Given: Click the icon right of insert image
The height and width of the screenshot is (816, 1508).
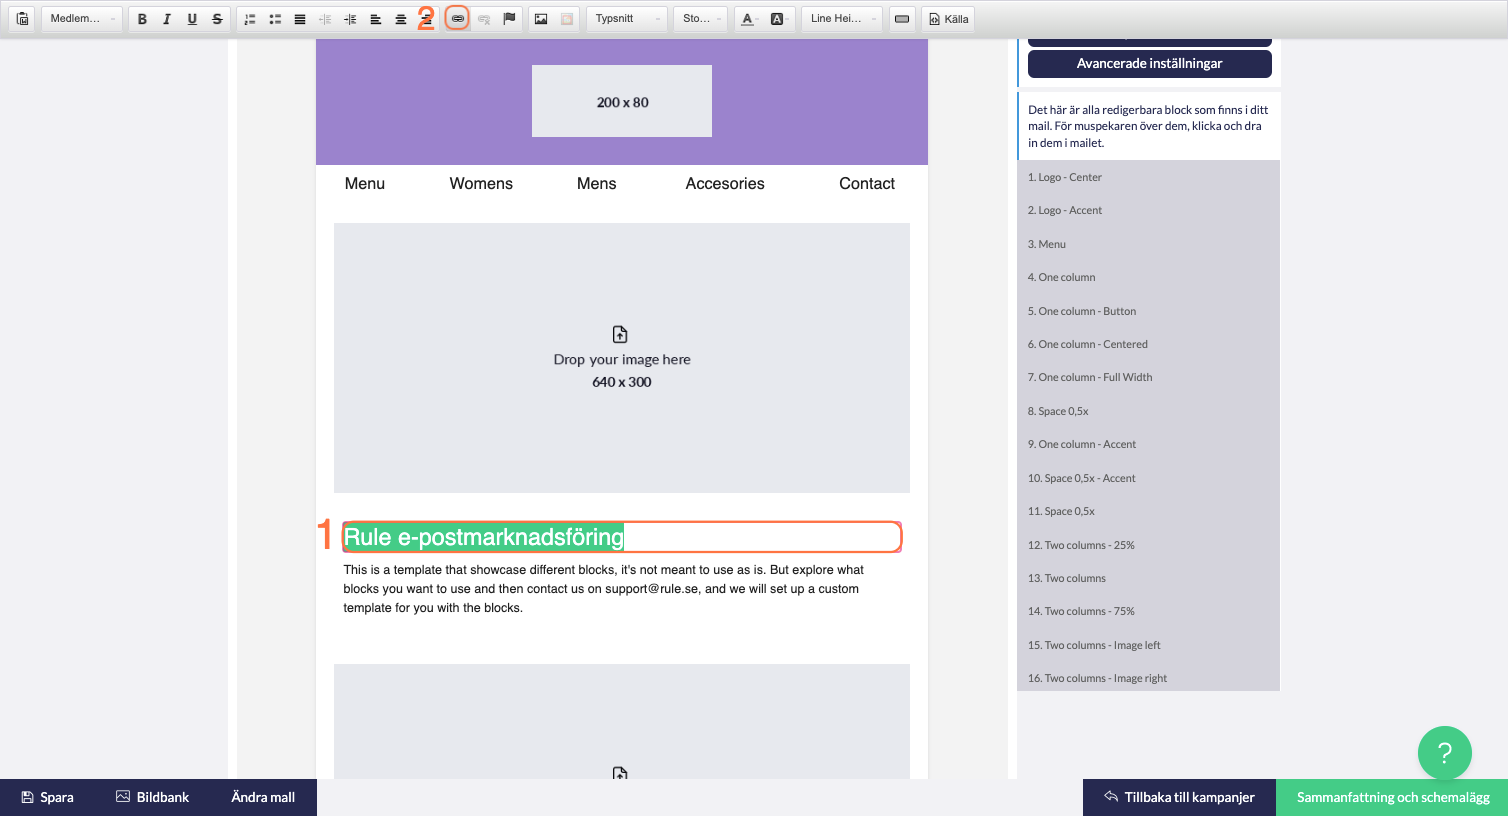Looking at the screenshot, I should click(567, 19).
